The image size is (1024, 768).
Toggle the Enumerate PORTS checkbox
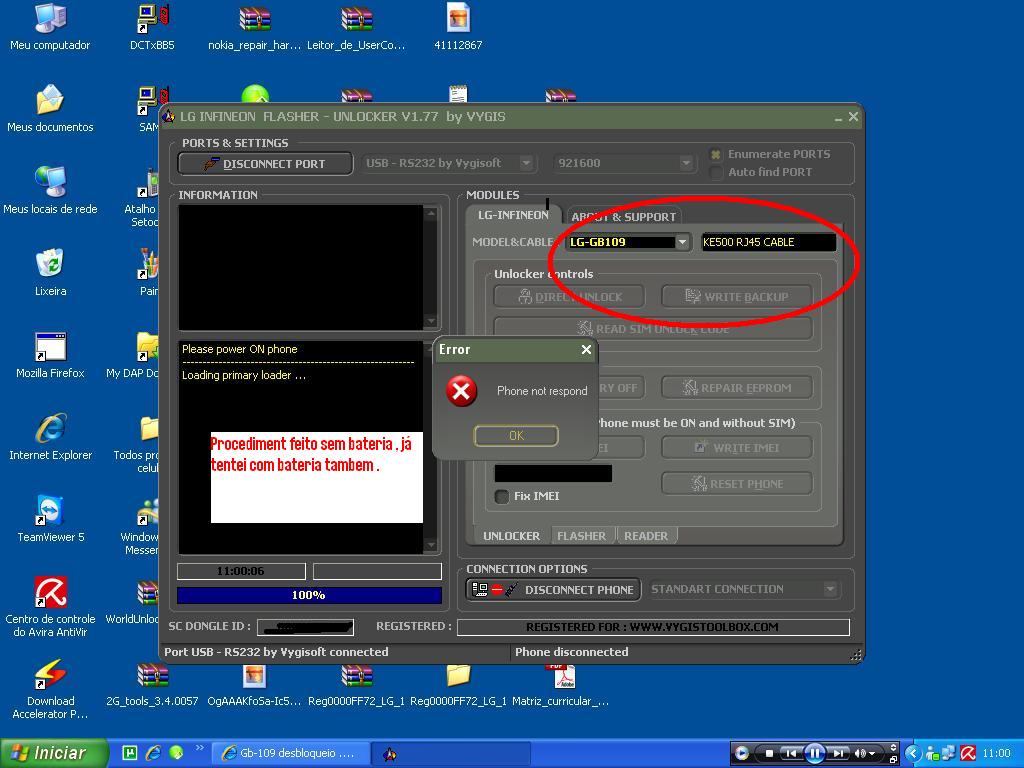point(716,154)
